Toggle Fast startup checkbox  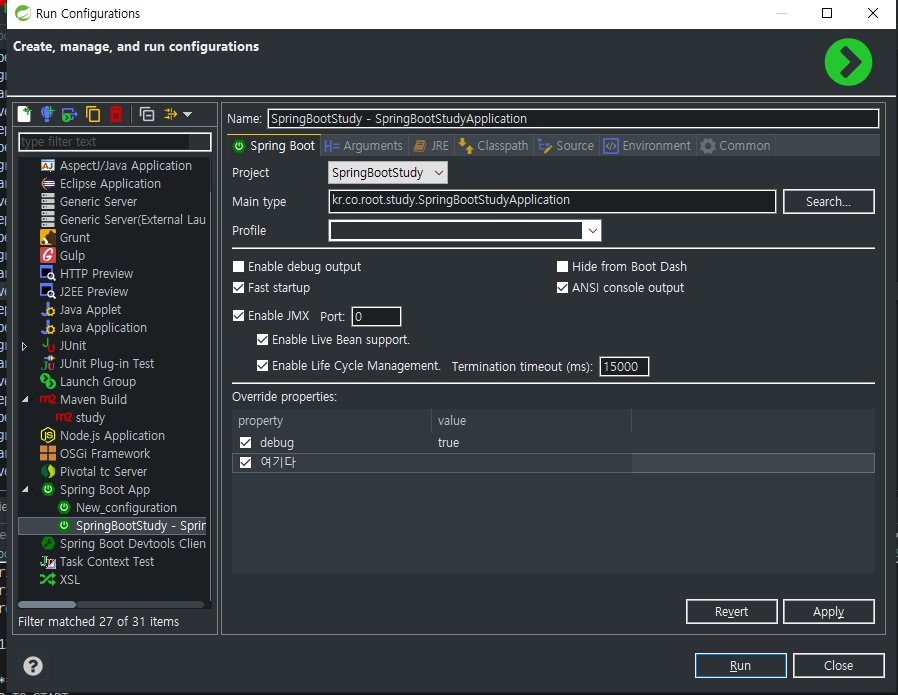pyautogui.click(x=238, y=288)
